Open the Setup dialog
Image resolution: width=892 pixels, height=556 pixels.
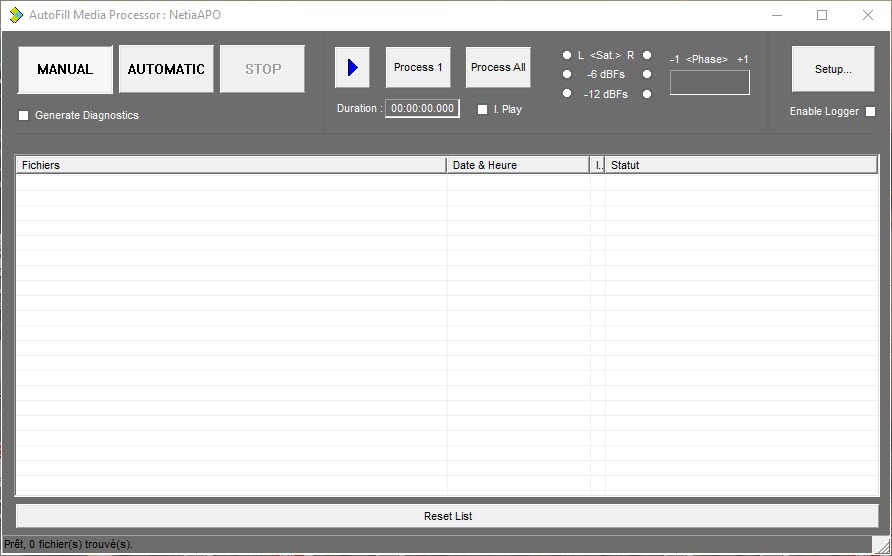coord(833,69)
